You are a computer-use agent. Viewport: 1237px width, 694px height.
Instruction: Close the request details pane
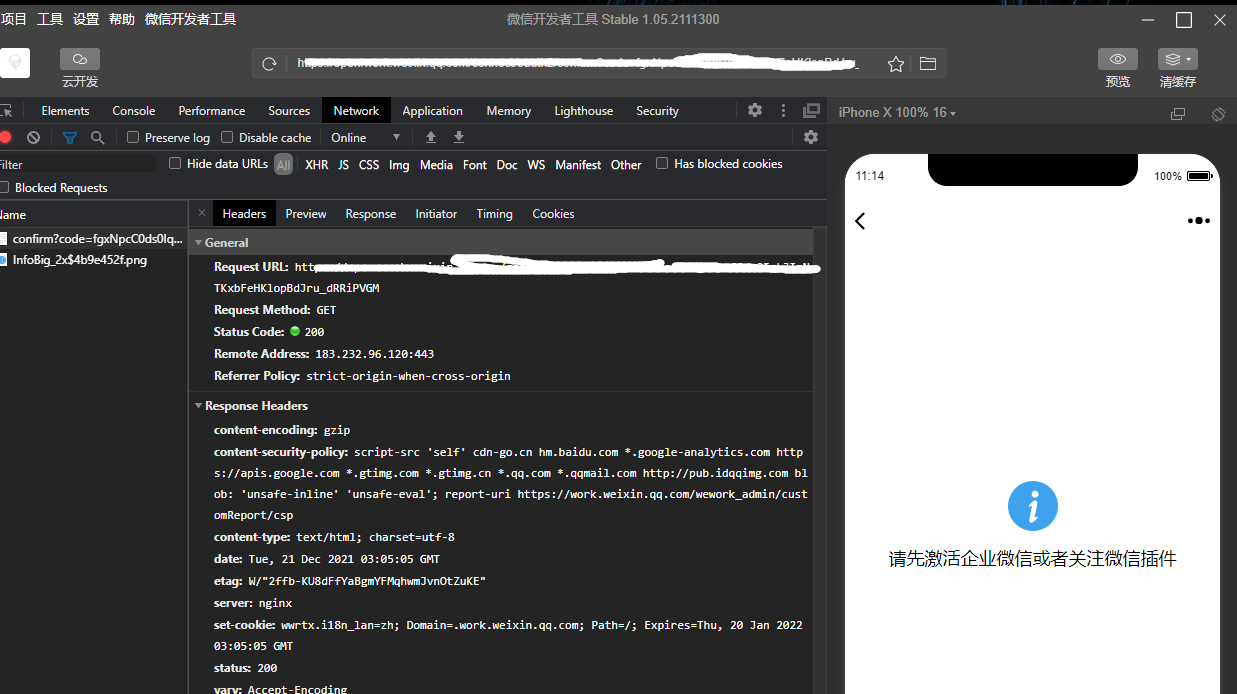[201, 213]
